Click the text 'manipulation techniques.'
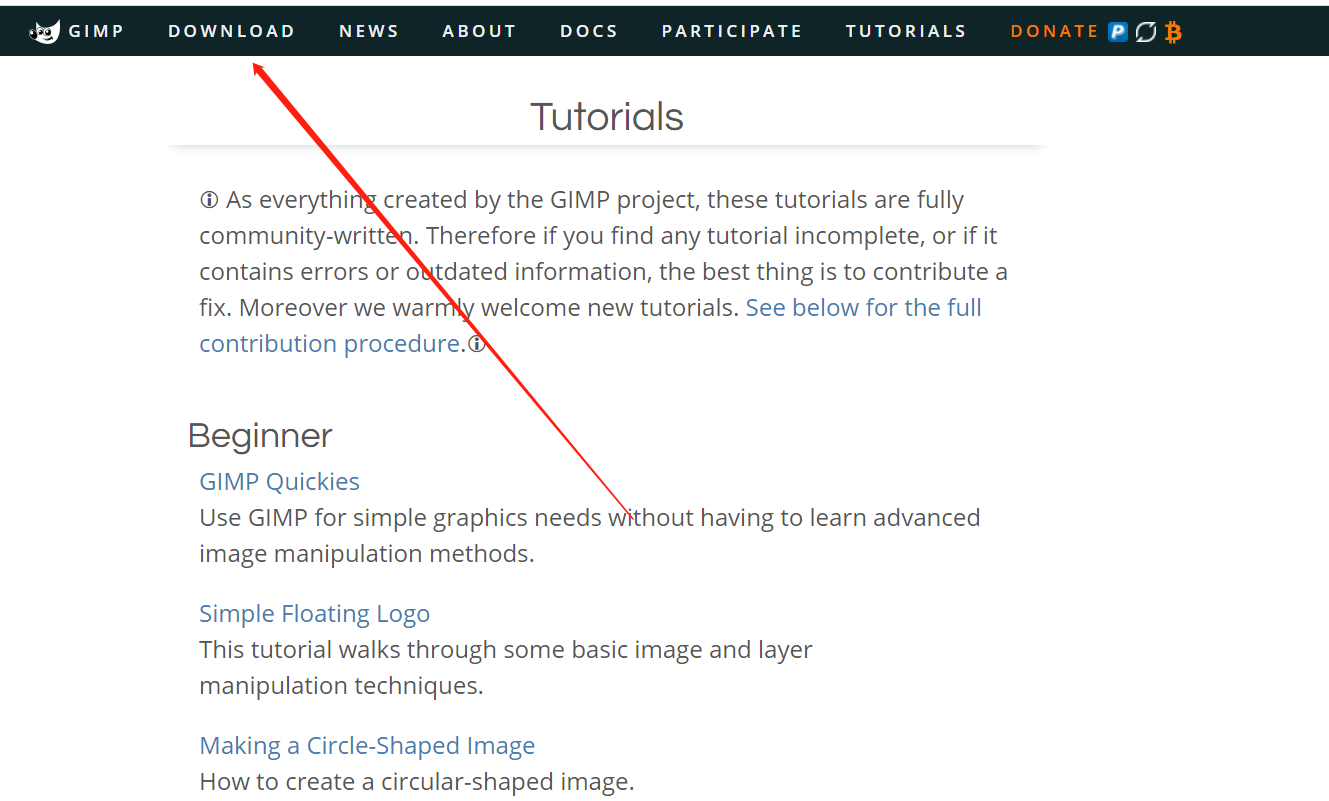 341,685
